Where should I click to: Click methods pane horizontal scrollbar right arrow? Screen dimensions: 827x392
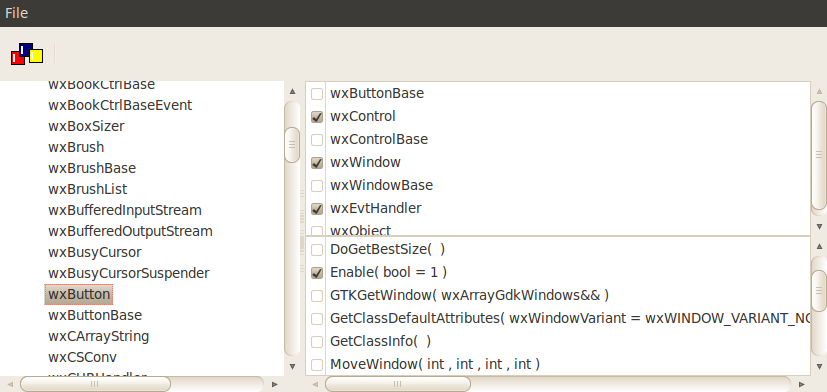[x=802, y=384]
